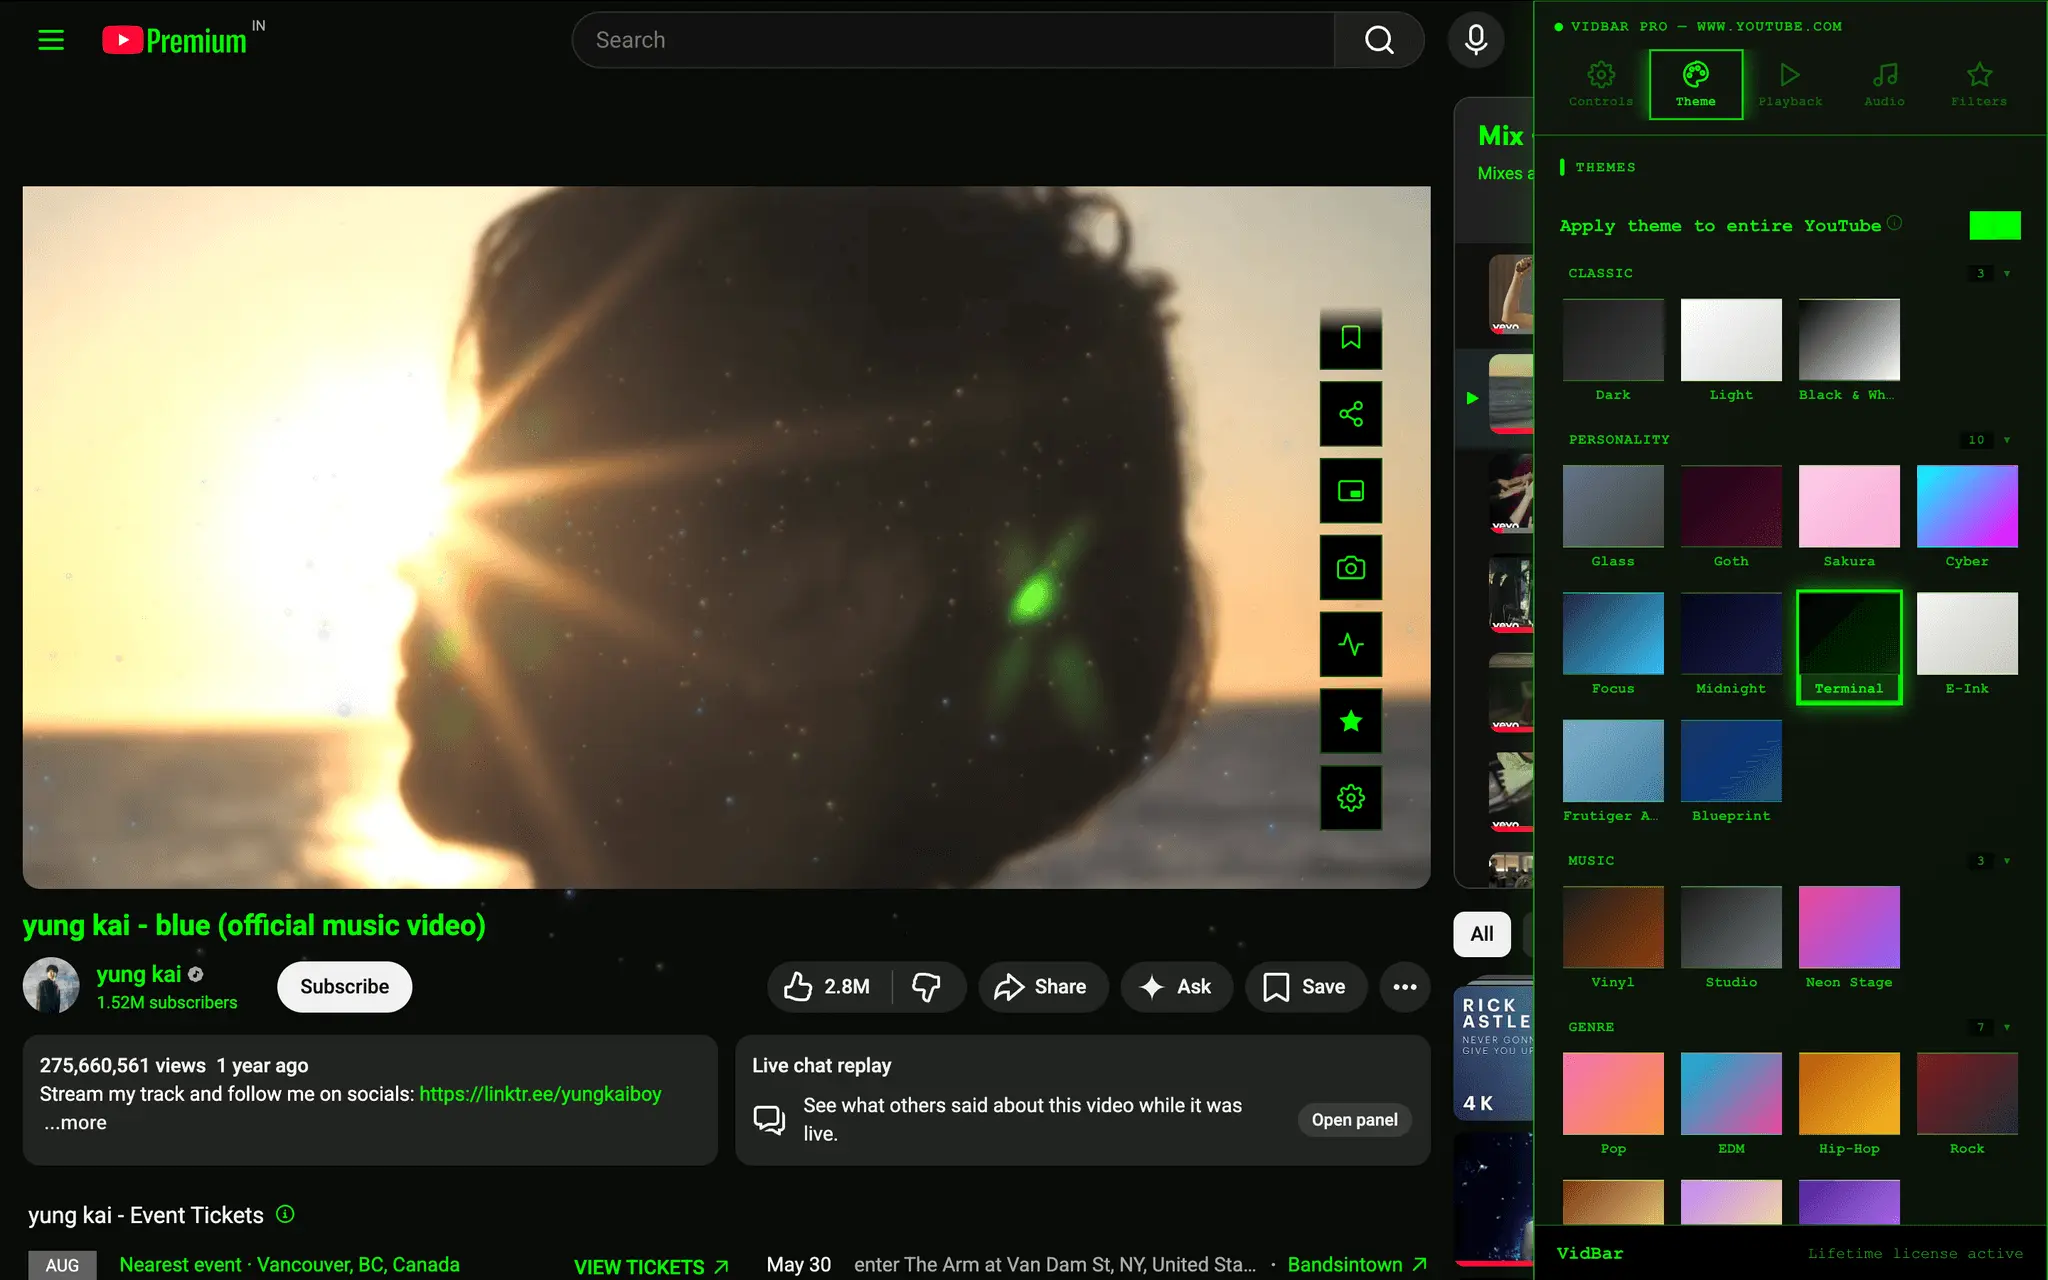
Task: Apply the EDM genre theme
Action: (1731, 1104)
